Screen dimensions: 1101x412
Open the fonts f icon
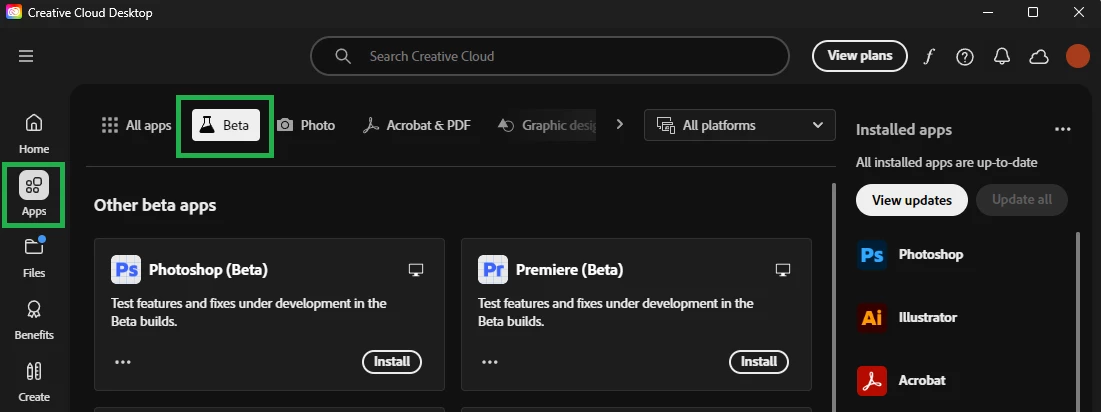pyautogui.click(x=929, y=56)
